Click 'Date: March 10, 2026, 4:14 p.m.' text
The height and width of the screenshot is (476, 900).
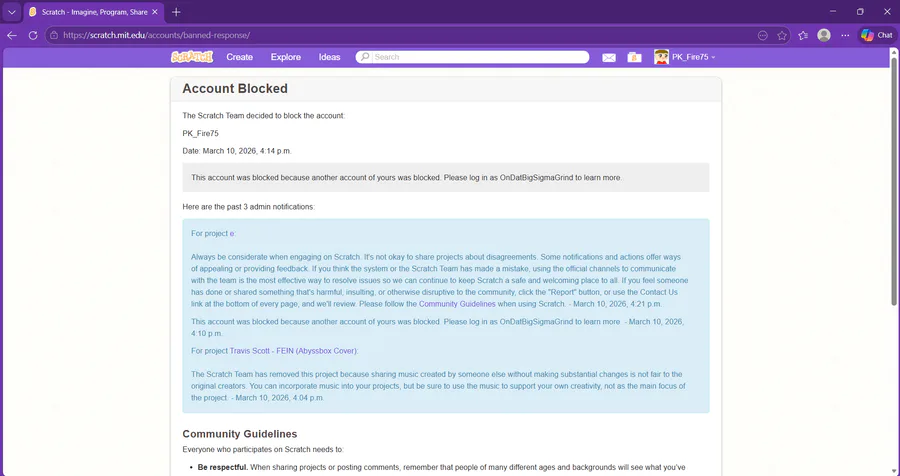tap(237, 151)
